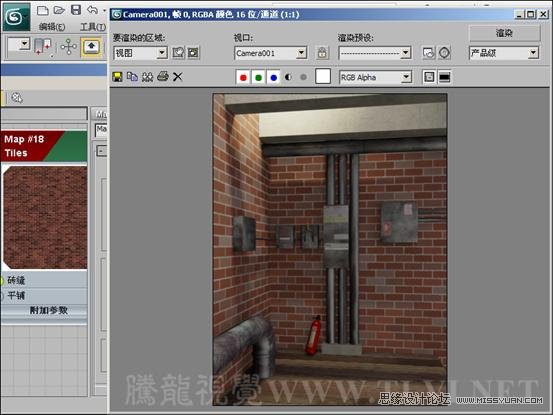Click the Edit Region icon
Viewport: 553px width, 415px height.
point(178,53)
